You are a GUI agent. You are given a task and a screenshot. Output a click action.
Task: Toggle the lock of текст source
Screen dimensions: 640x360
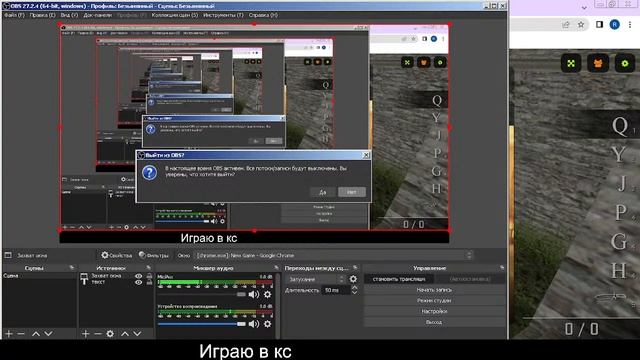(x=149, y=282)
